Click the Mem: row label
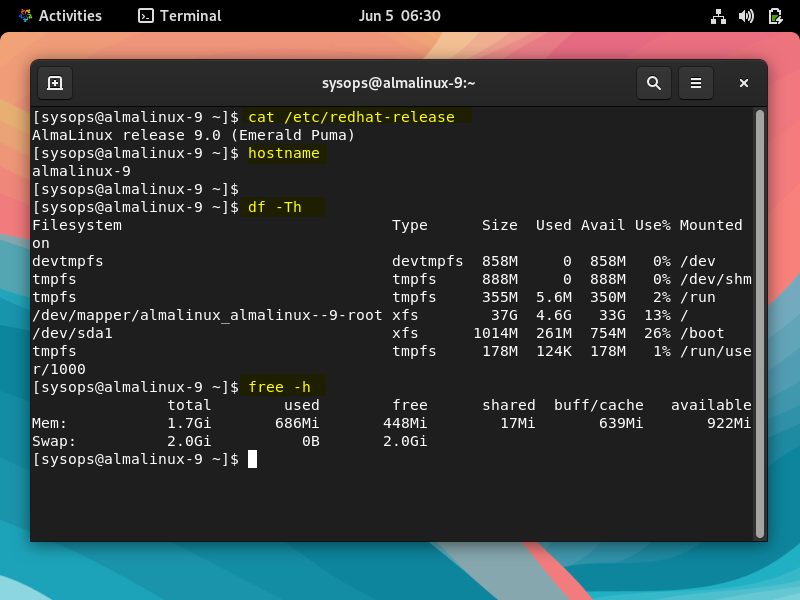Screen dimensions: 800x600 point(49,423)
